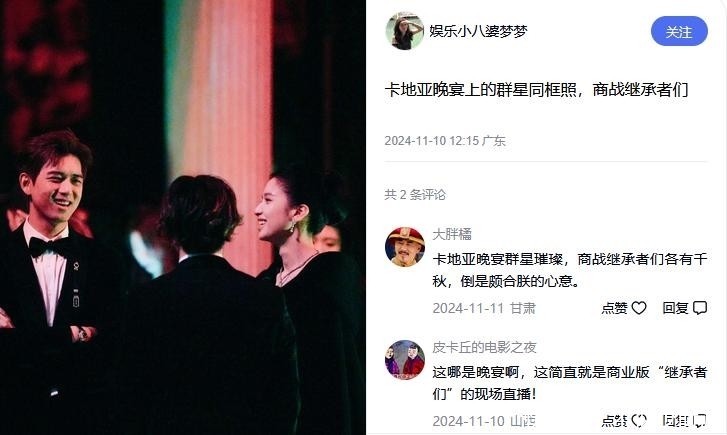
Task: Click the 回复 label on 大胖橘's comment
Action: (675, 308)
